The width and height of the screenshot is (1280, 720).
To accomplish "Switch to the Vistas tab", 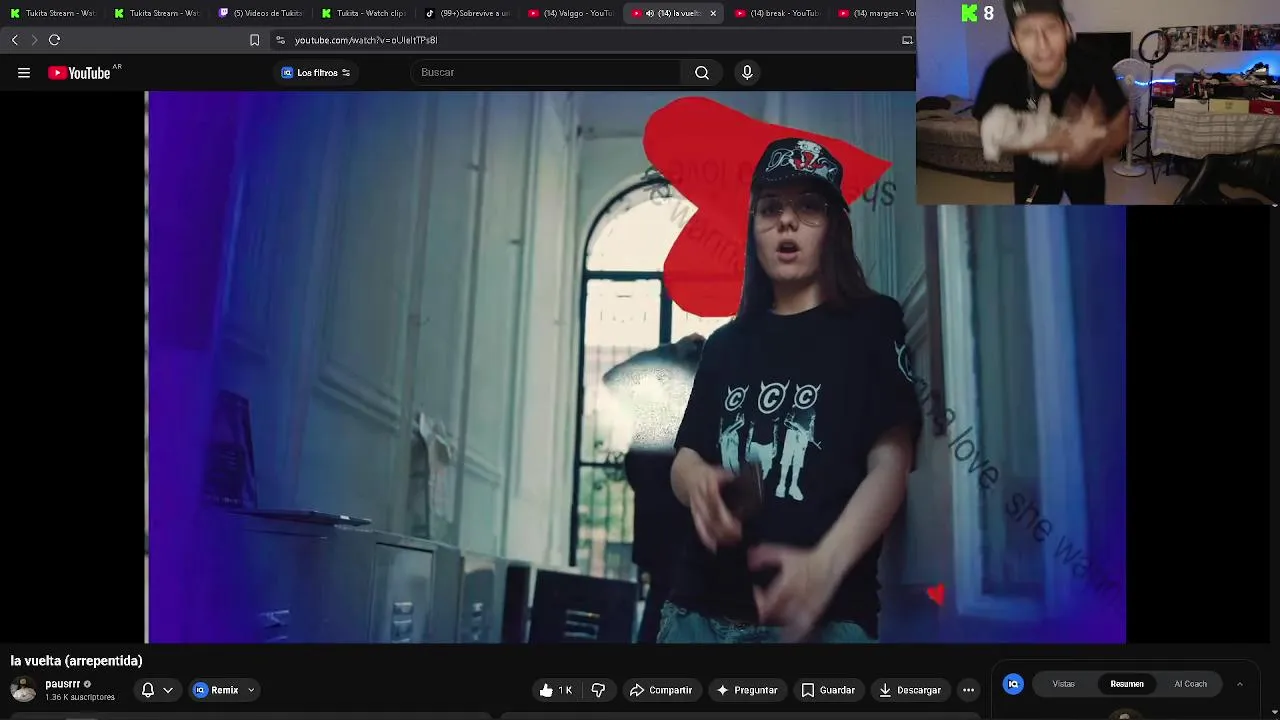I will pyautogui.click(x=1064, y=684).
